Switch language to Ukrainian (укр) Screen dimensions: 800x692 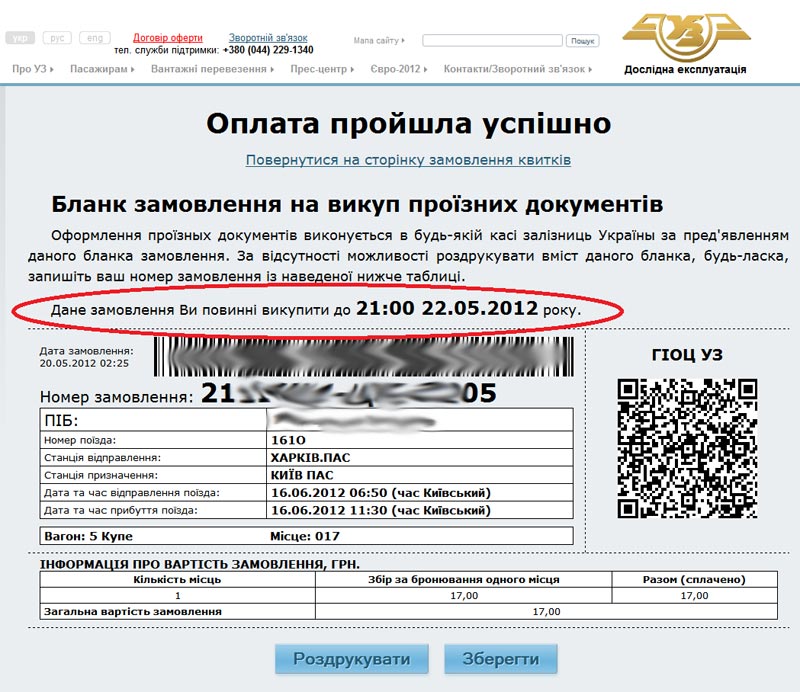point(20,38)
